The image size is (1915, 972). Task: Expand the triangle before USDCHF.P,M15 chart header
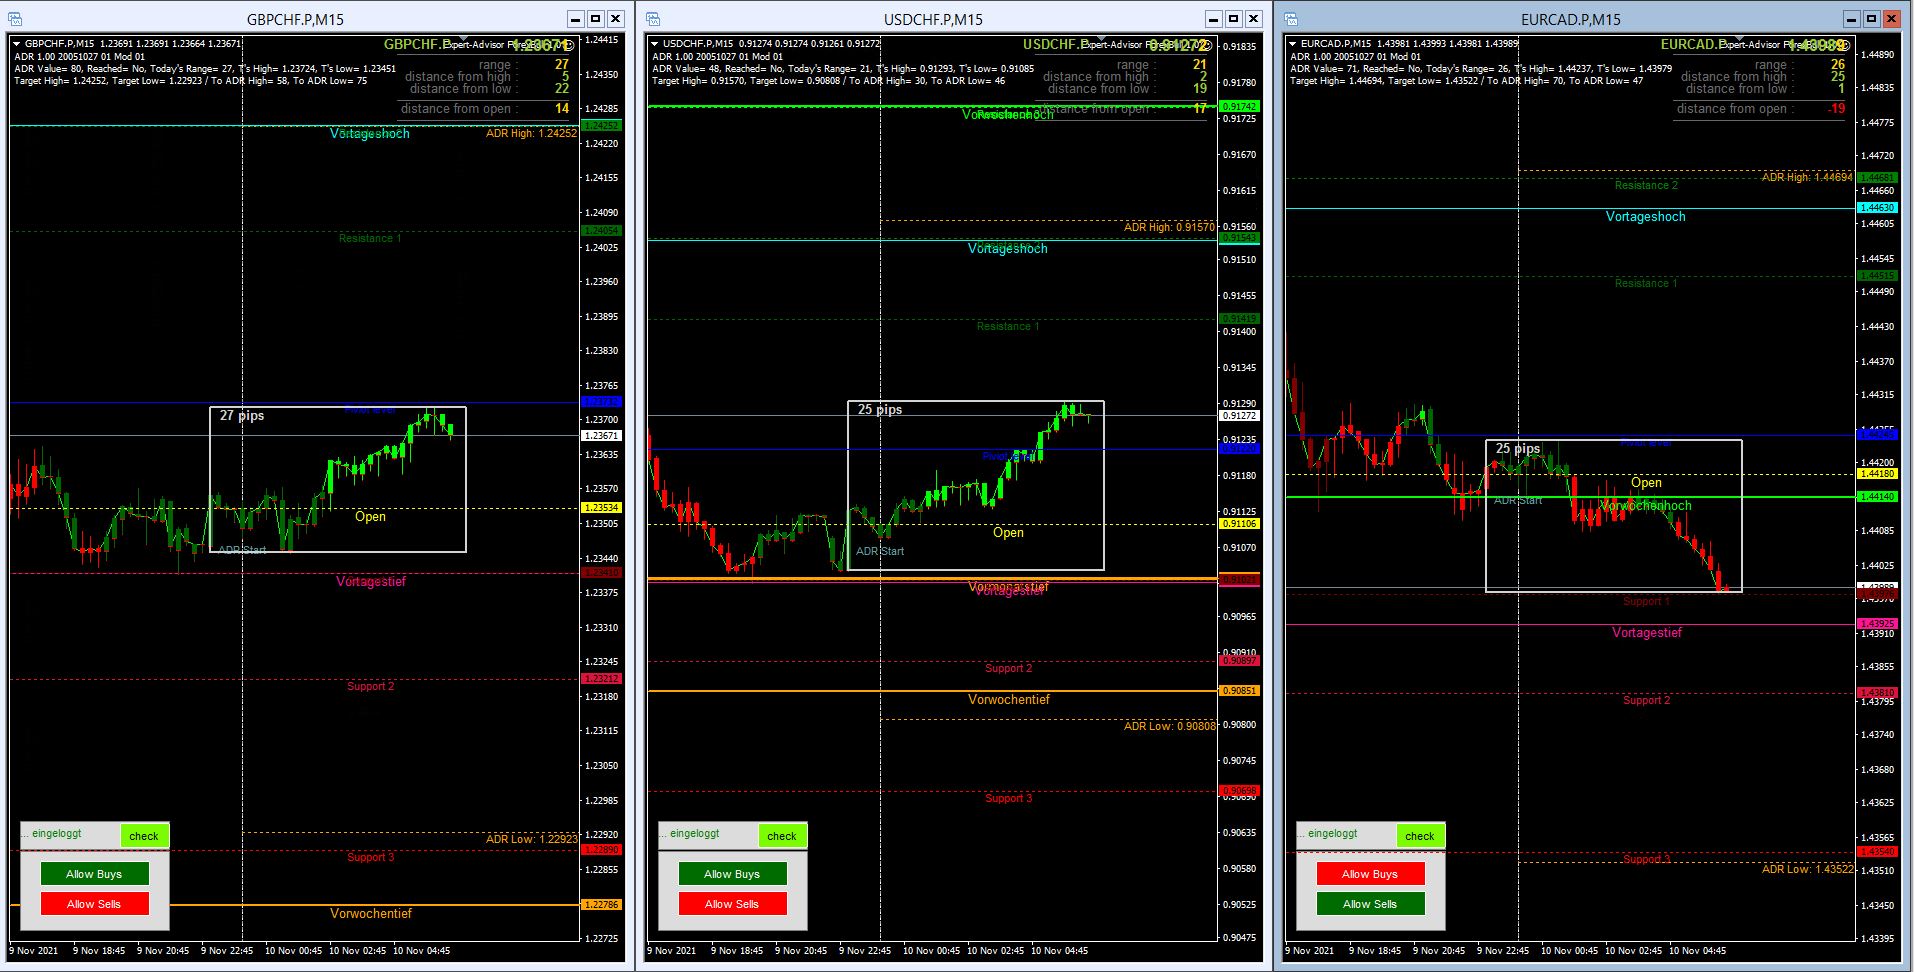(x=654, y=44)
